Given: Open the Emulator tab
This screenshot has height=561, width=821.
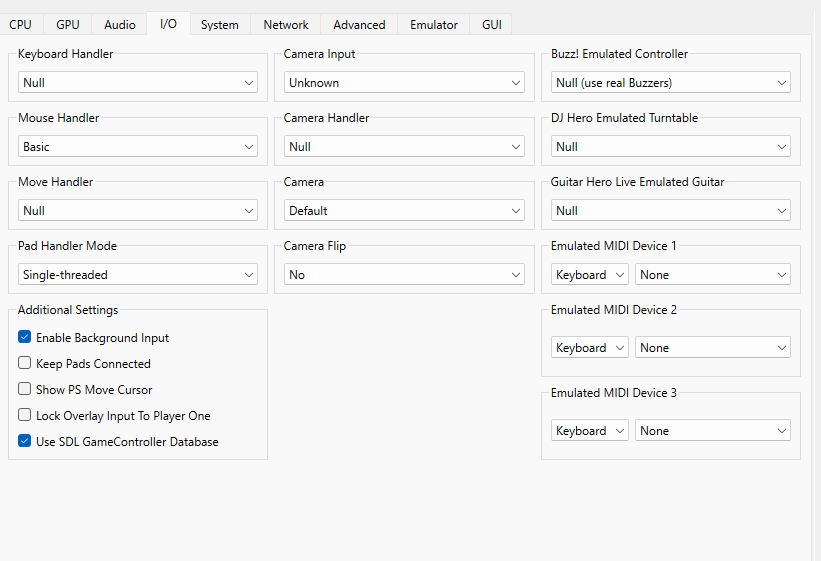Looking at the screenshot, I should click(x=434, y=25).
